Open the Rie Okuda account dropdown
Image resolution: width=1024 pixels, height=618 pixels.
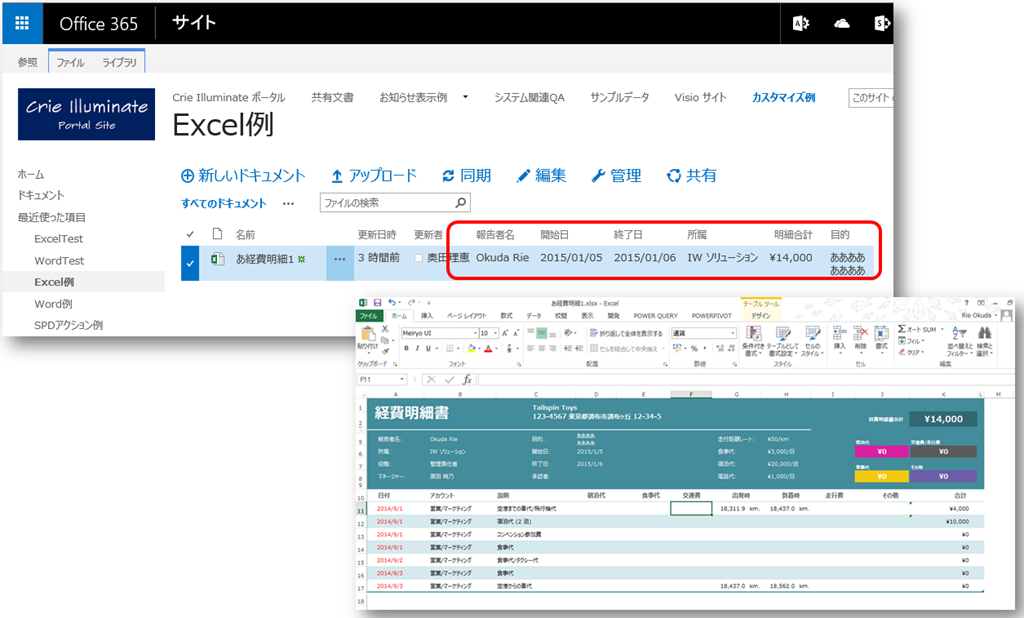click(x=978, y=315)
